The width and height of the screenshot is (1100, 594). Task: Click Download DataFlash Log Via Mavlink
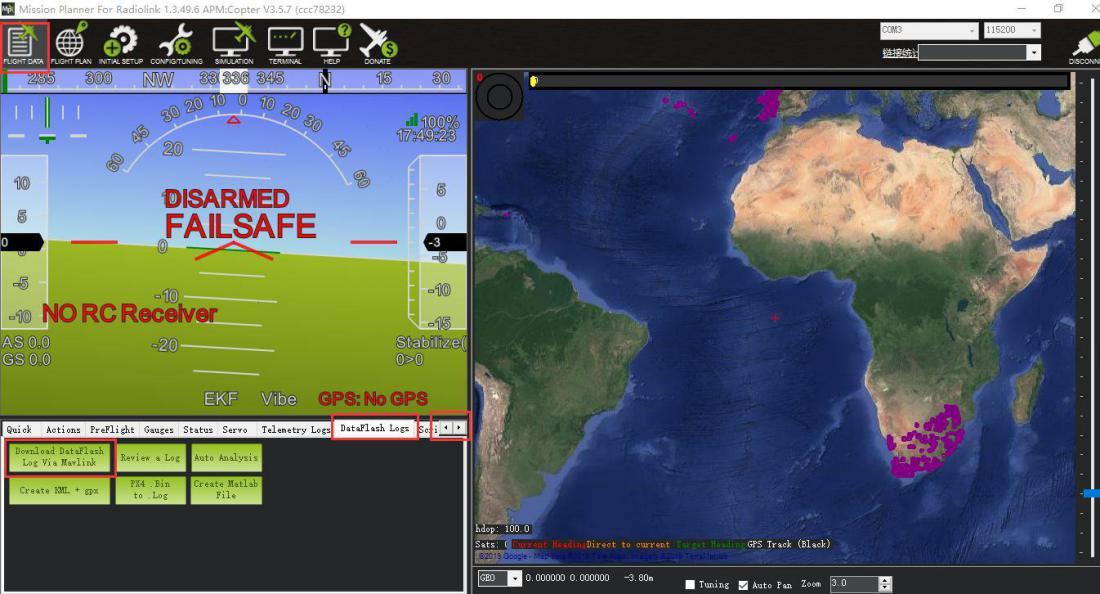coord(60,457)
